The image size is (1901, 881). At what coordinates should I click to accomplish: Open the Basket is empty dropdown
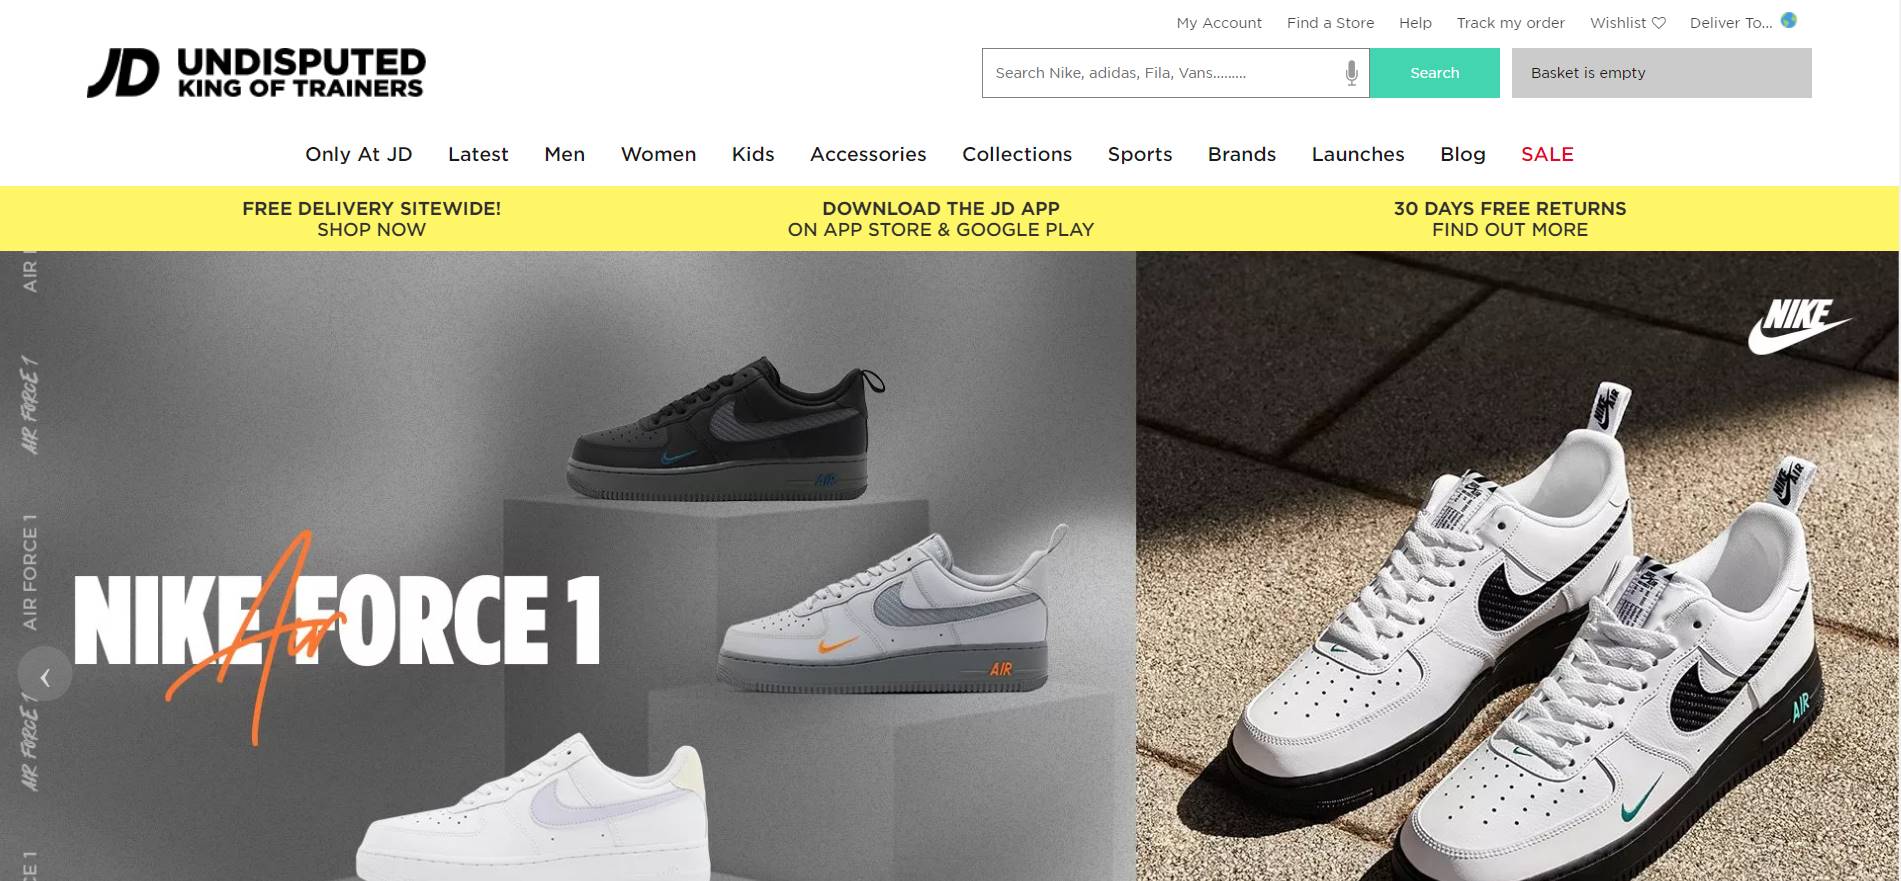[1661, 73]
